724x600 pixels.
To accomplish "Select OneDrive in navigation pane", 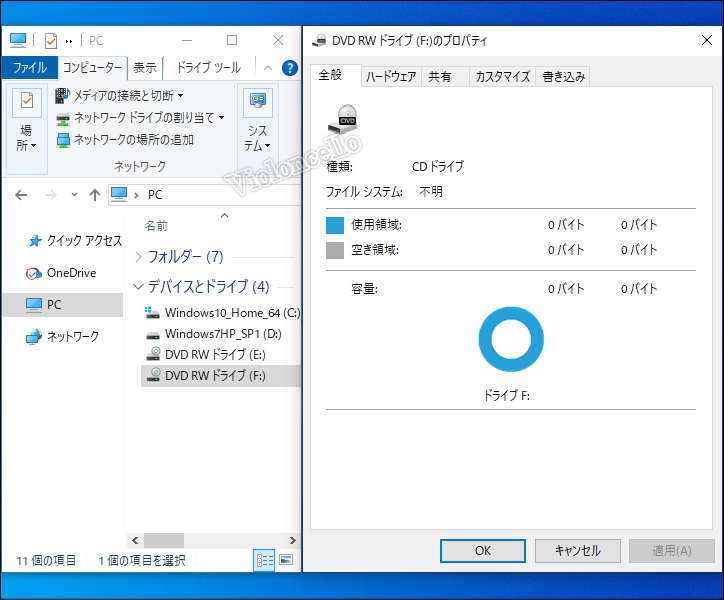I will click(x=61, y=273).
